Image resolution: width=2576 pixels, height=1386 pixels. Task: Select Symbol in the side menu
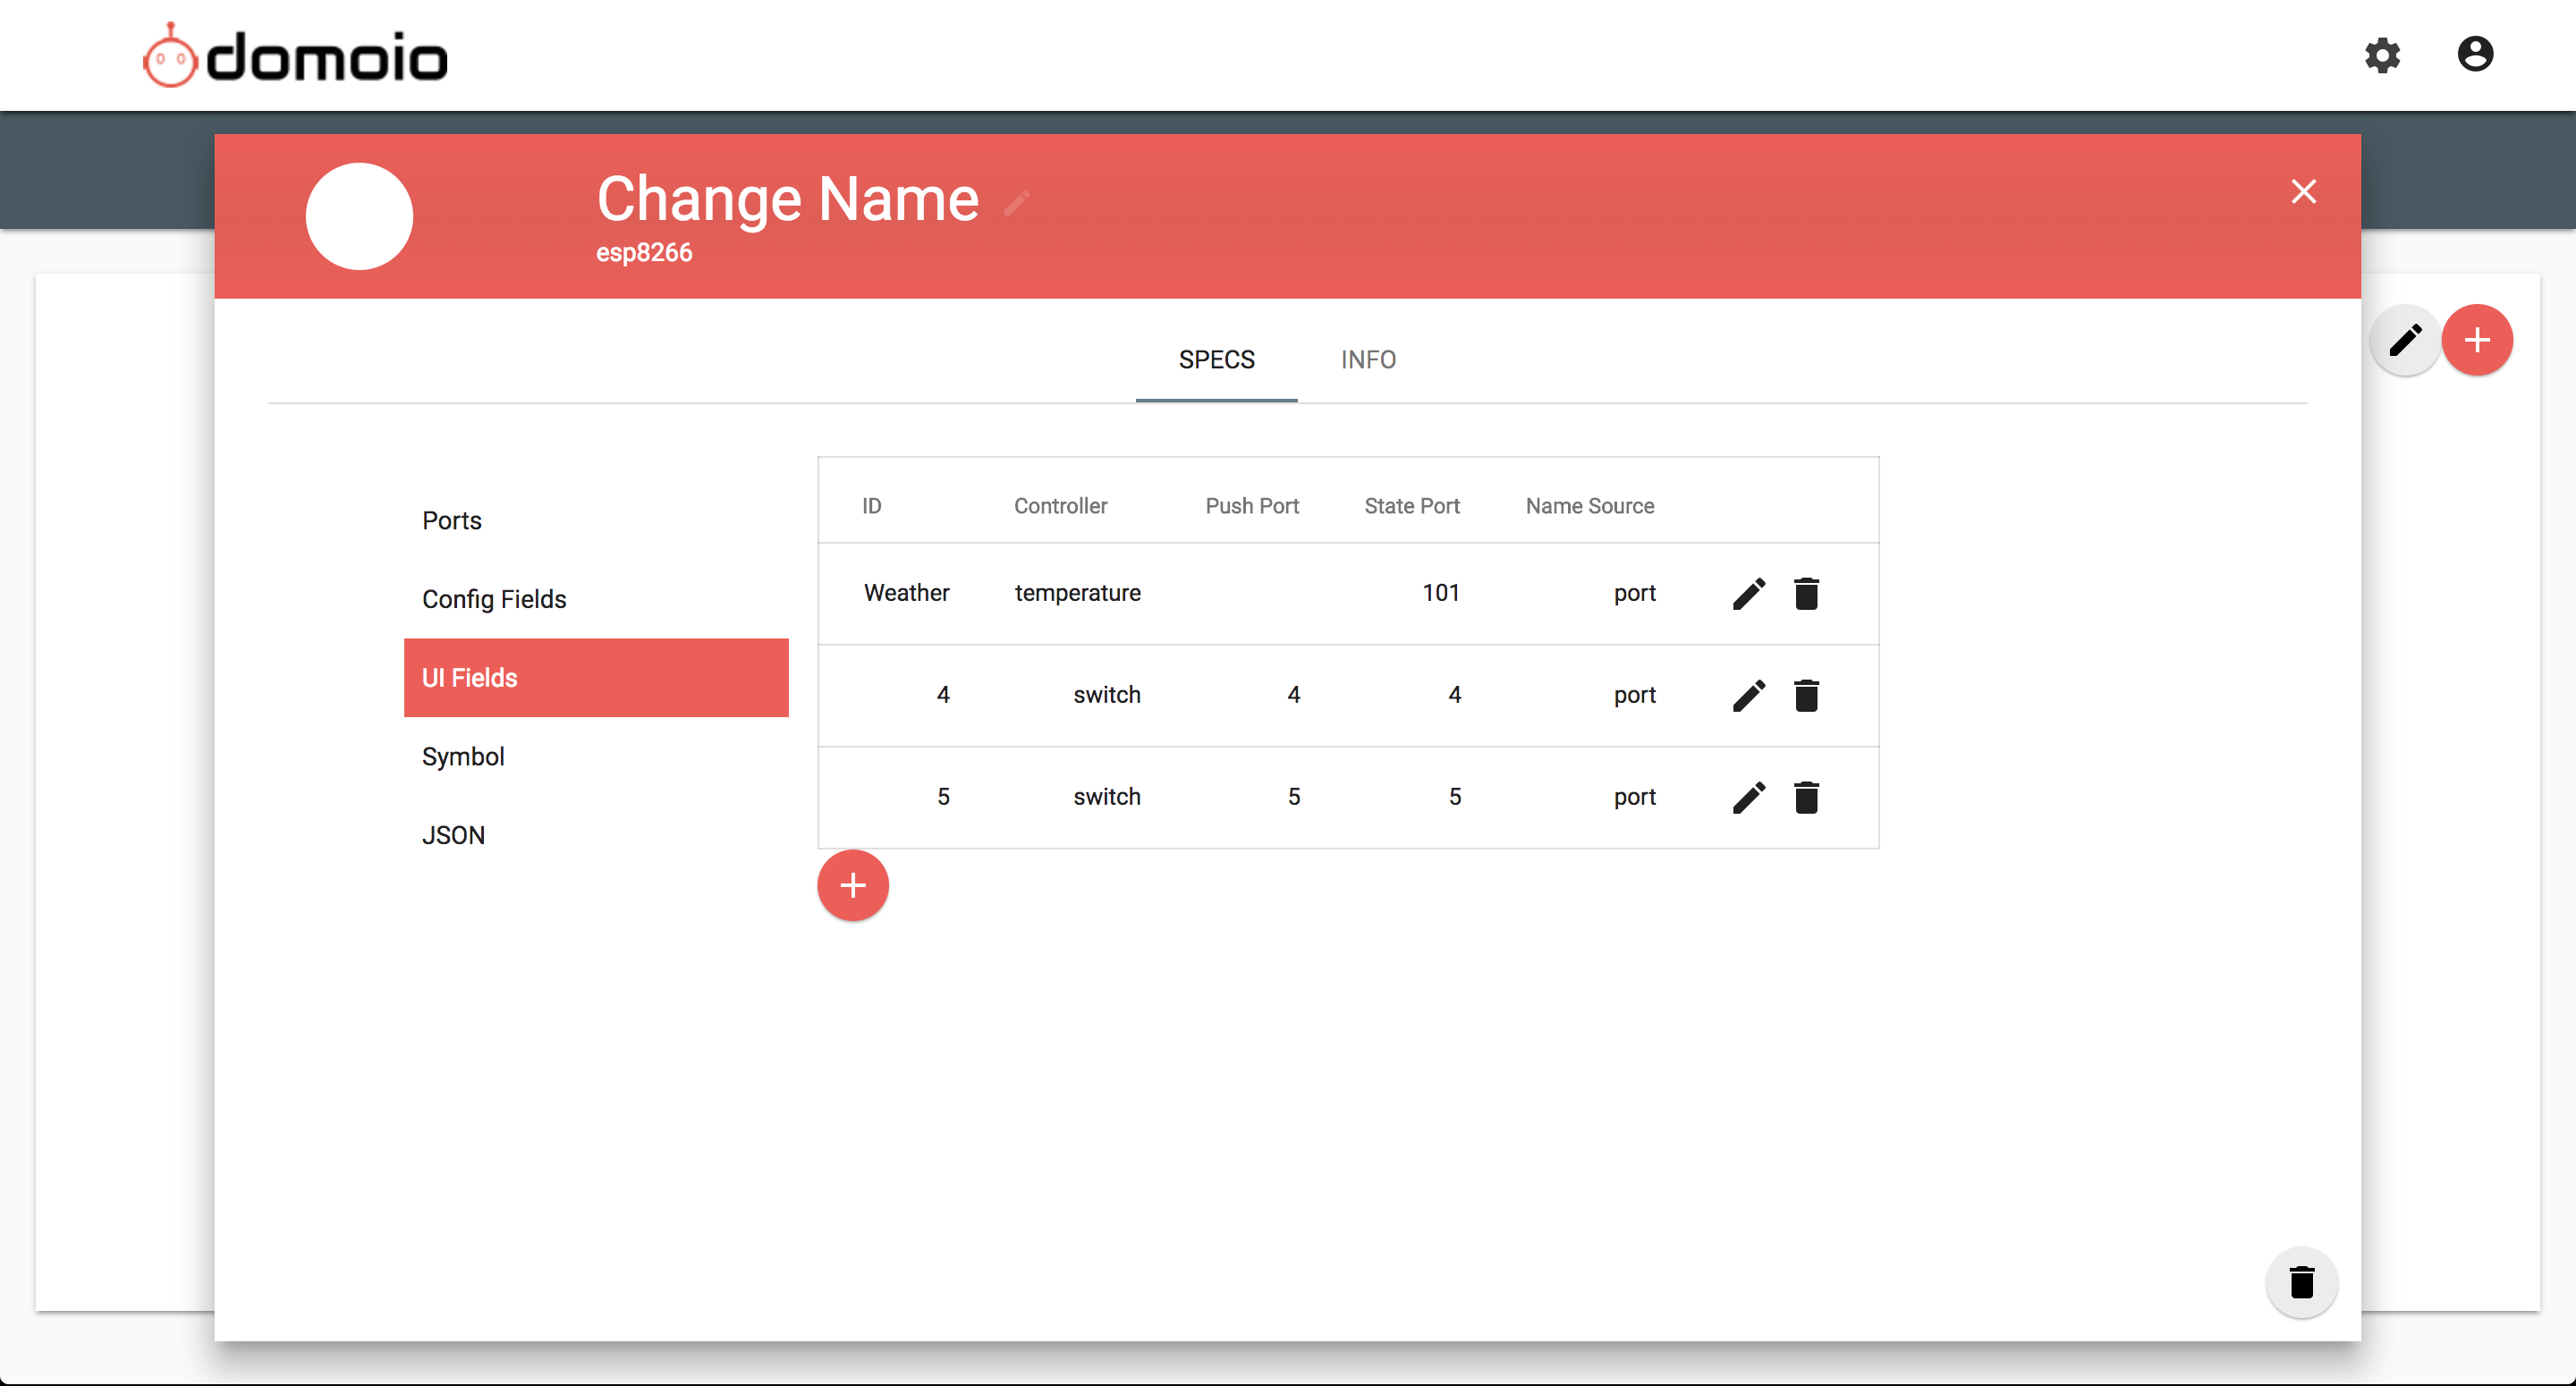596,756
